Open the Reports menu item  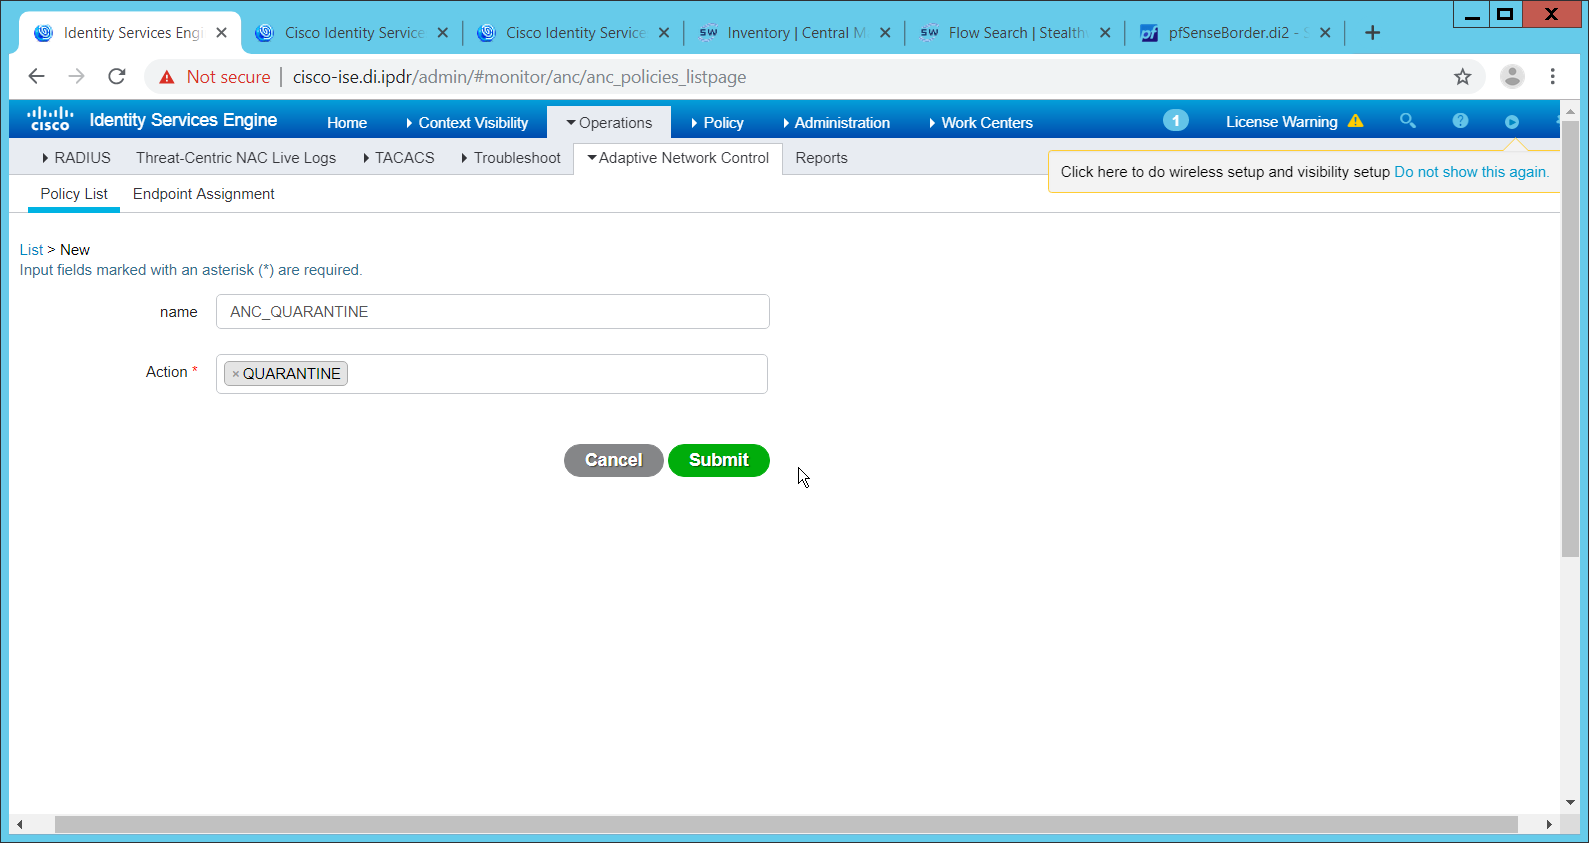821,158
